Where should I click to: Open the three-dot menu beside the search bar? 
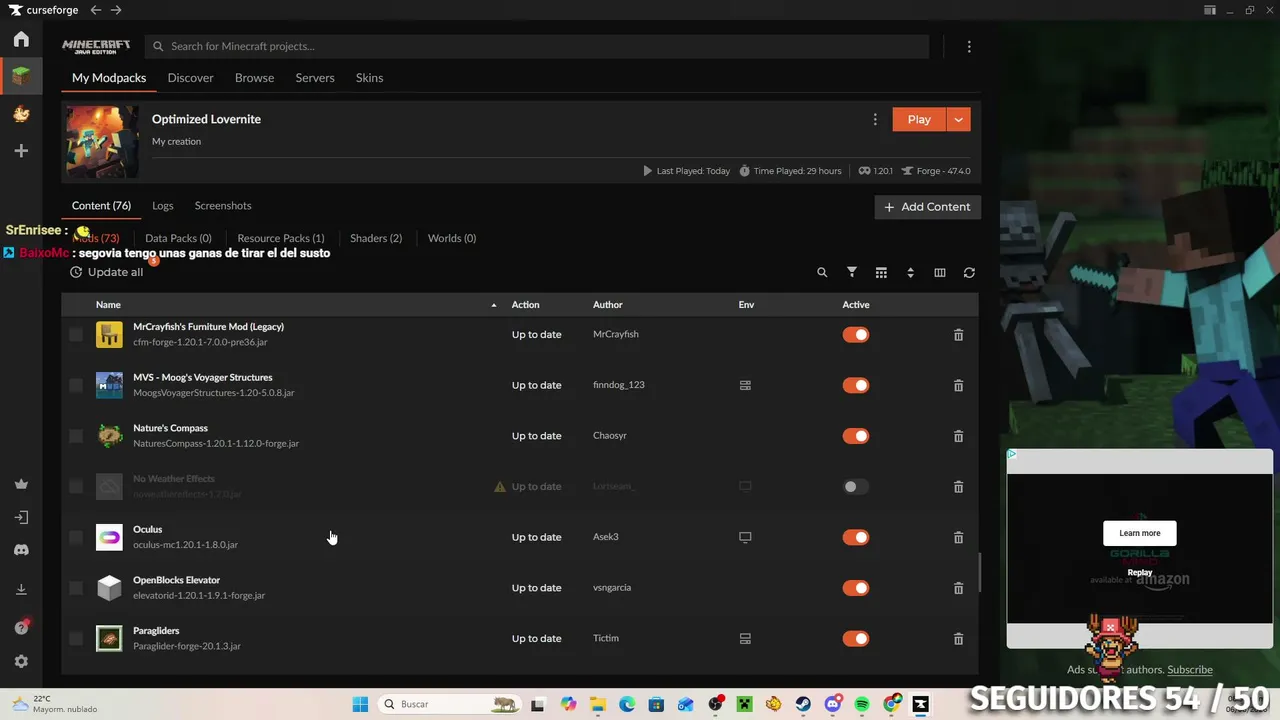[969, 46]
